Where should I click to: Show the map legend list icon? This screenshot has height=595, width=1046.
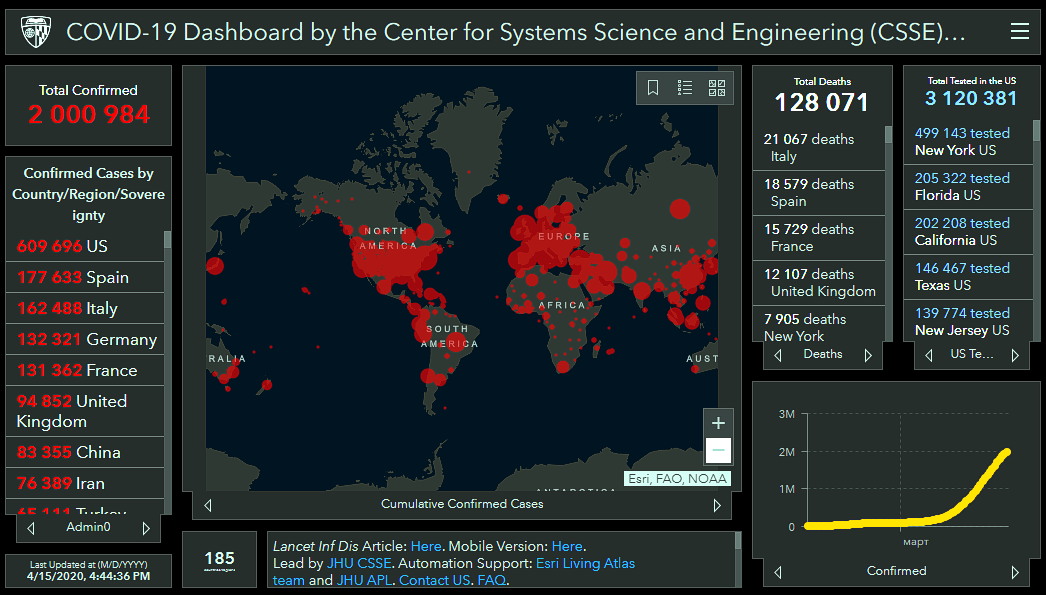pyautogui.click(x=685, y=88)
